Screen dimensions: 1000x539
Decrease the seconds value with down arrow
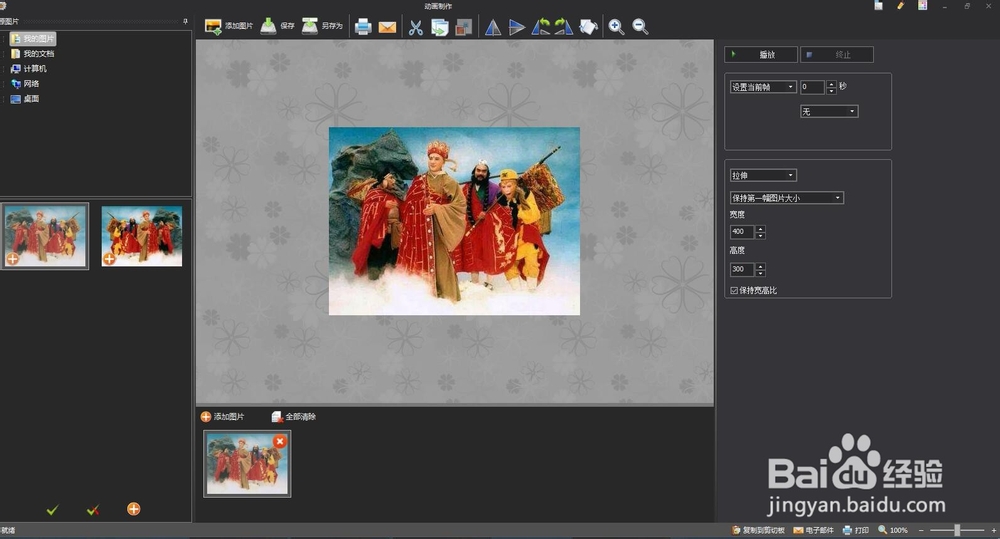tap(831, 91)
